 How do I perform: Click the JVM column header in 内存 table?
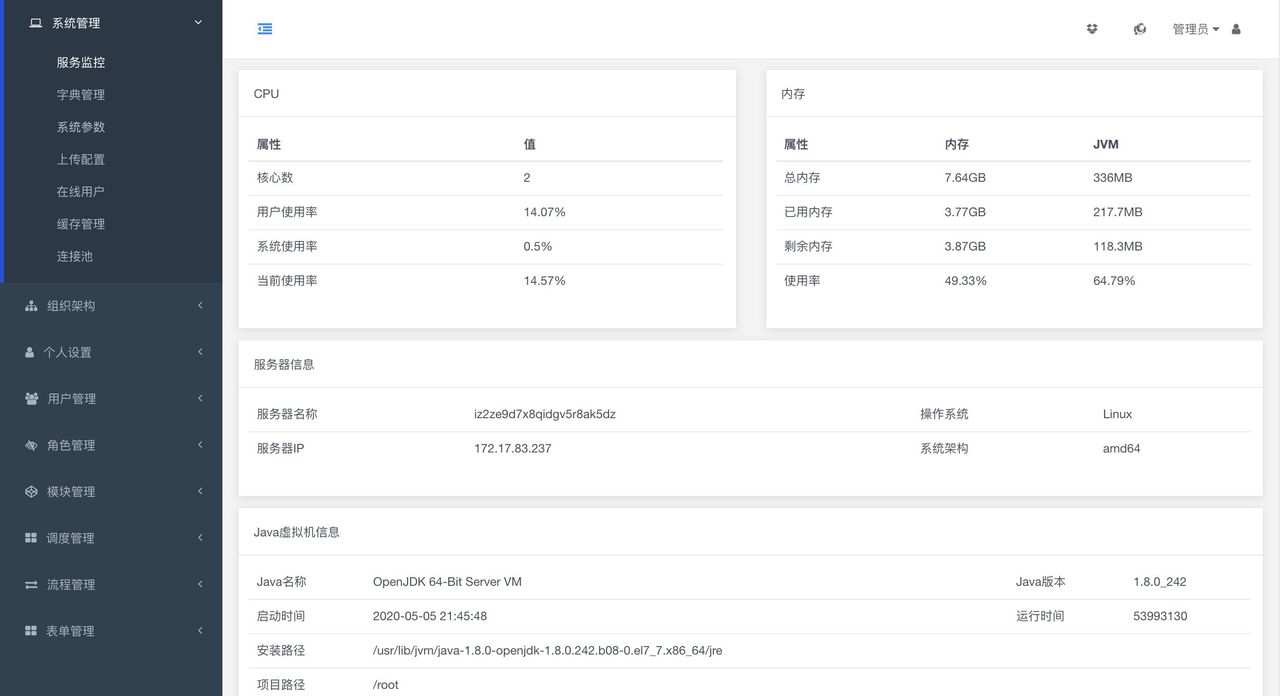[x=1106, y=144]
